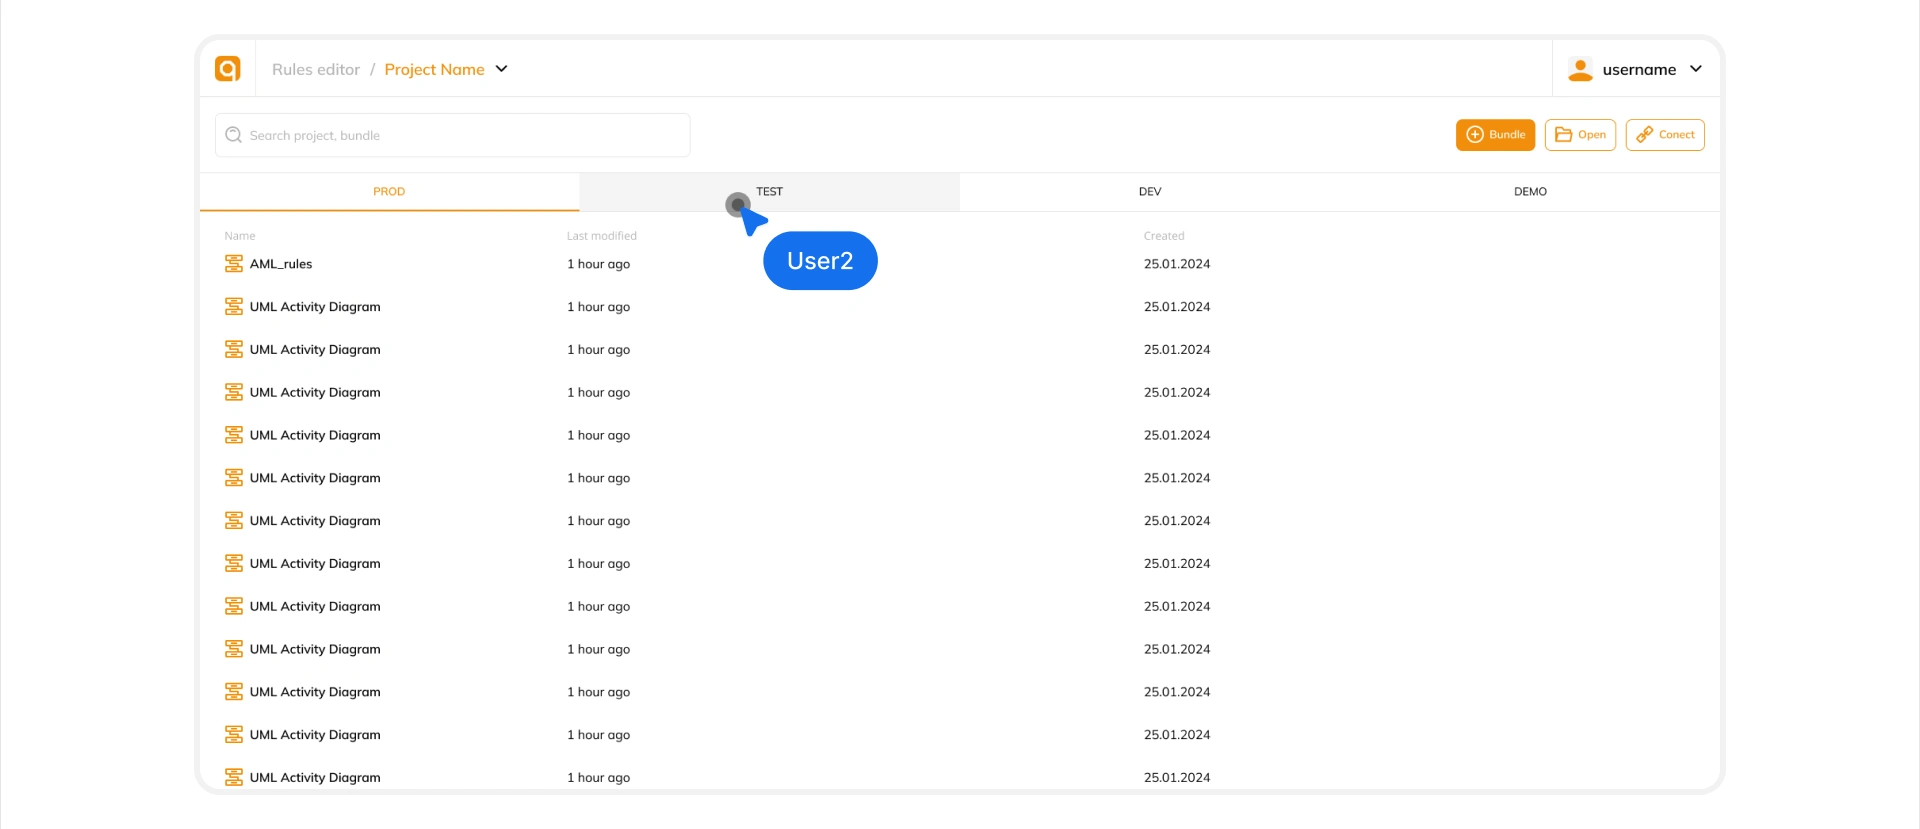Switch to the TEST tab
Viewport: 1920px width, 829px height.
point(769,192)
